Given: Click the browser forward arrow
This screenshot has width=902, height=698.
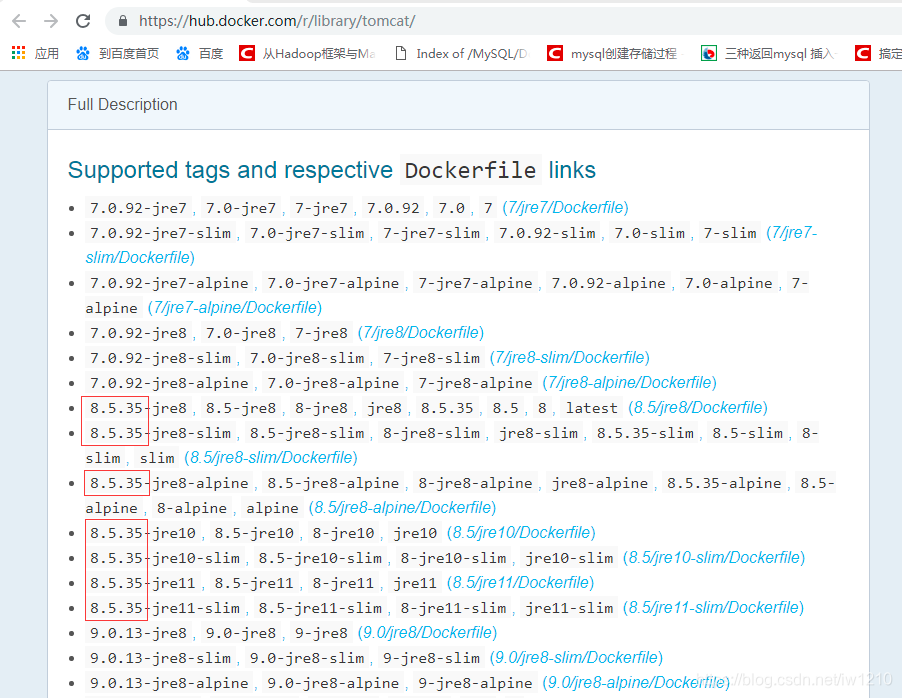Looking at the screenshot, I should tap(51, 21).
